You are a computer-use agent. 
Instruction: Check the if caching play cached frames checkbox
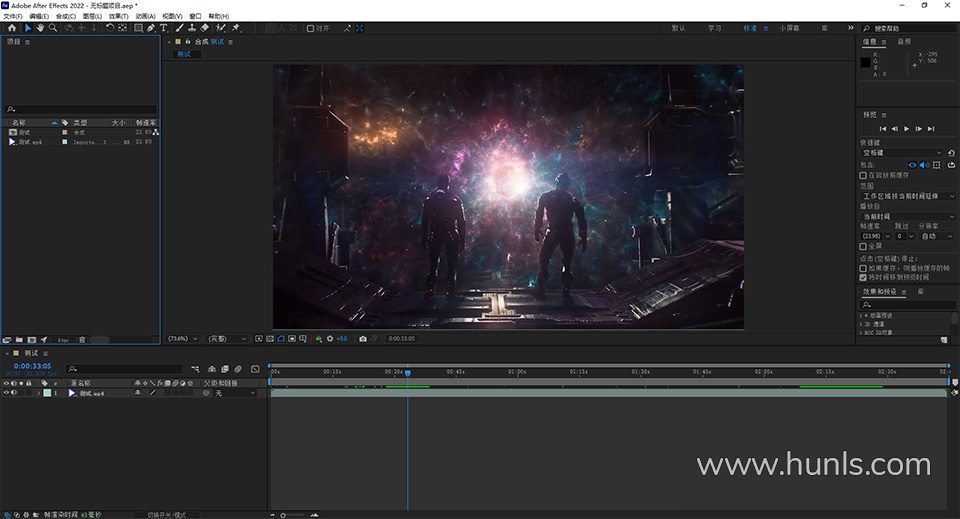click(x=863, y=268)
